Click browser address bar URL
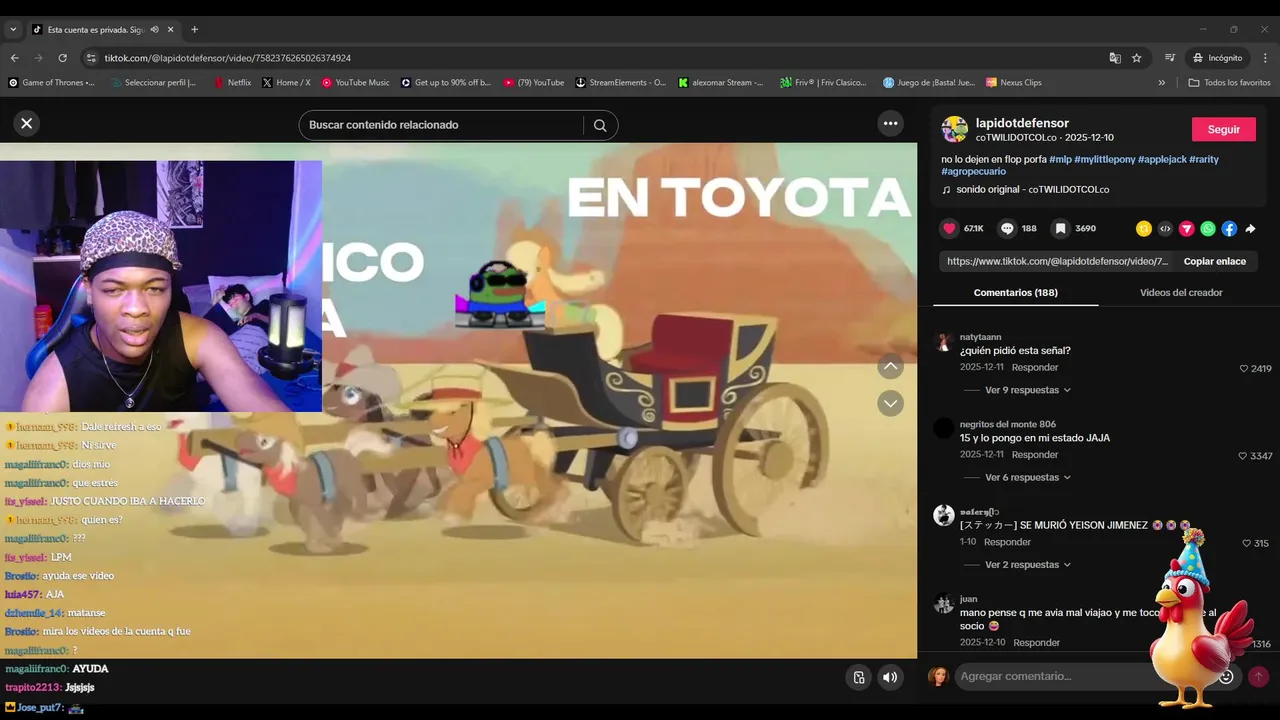This screenshot has width=1280, height=720. (x=228, y=58)
